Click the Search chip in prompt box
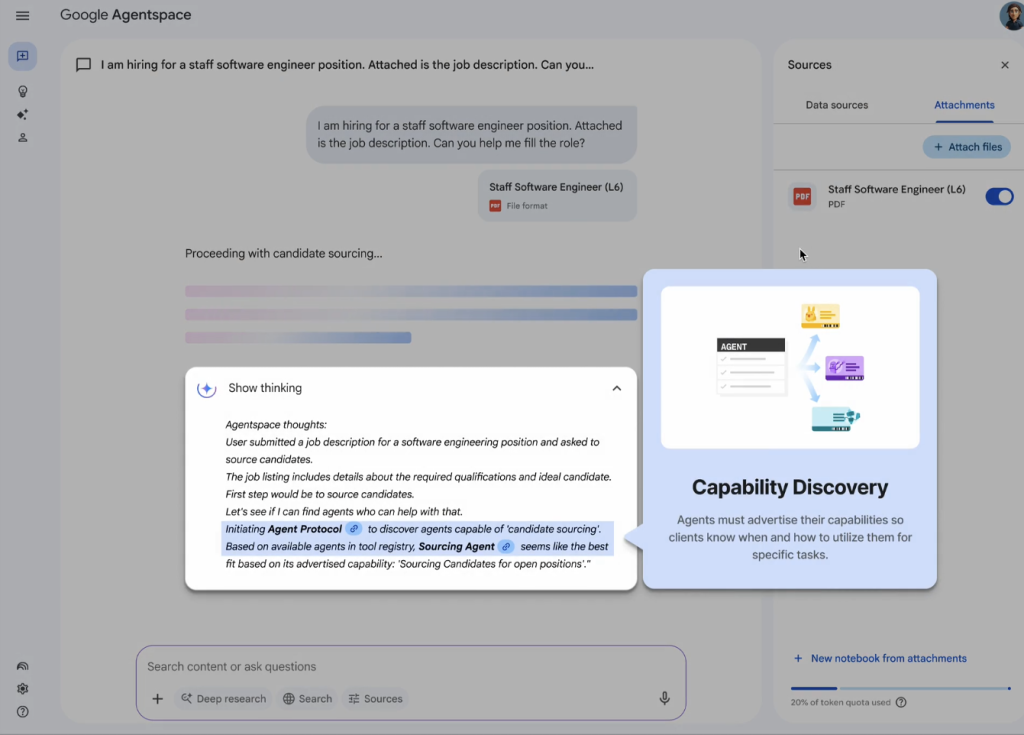 click(307, 698)
